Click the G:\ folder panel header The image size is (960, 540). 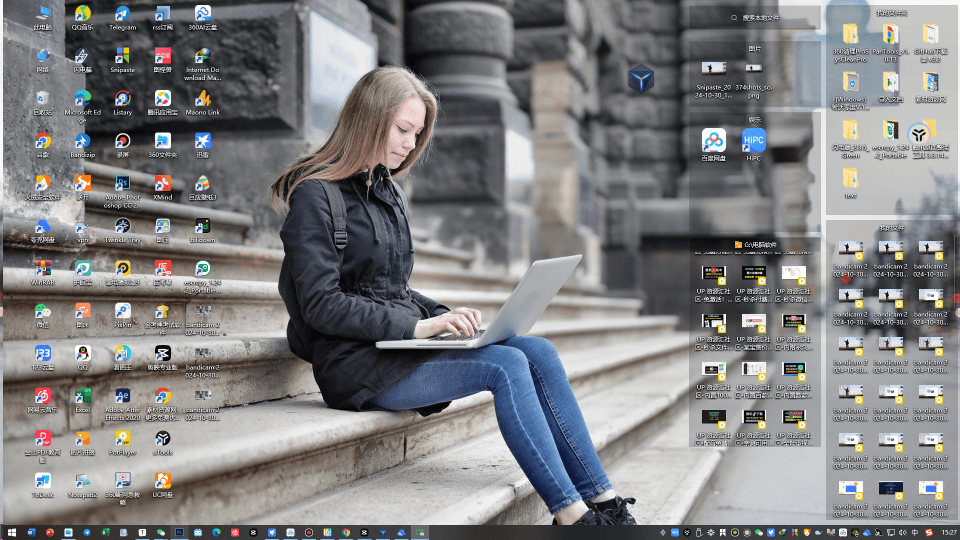tap(755, 244)
